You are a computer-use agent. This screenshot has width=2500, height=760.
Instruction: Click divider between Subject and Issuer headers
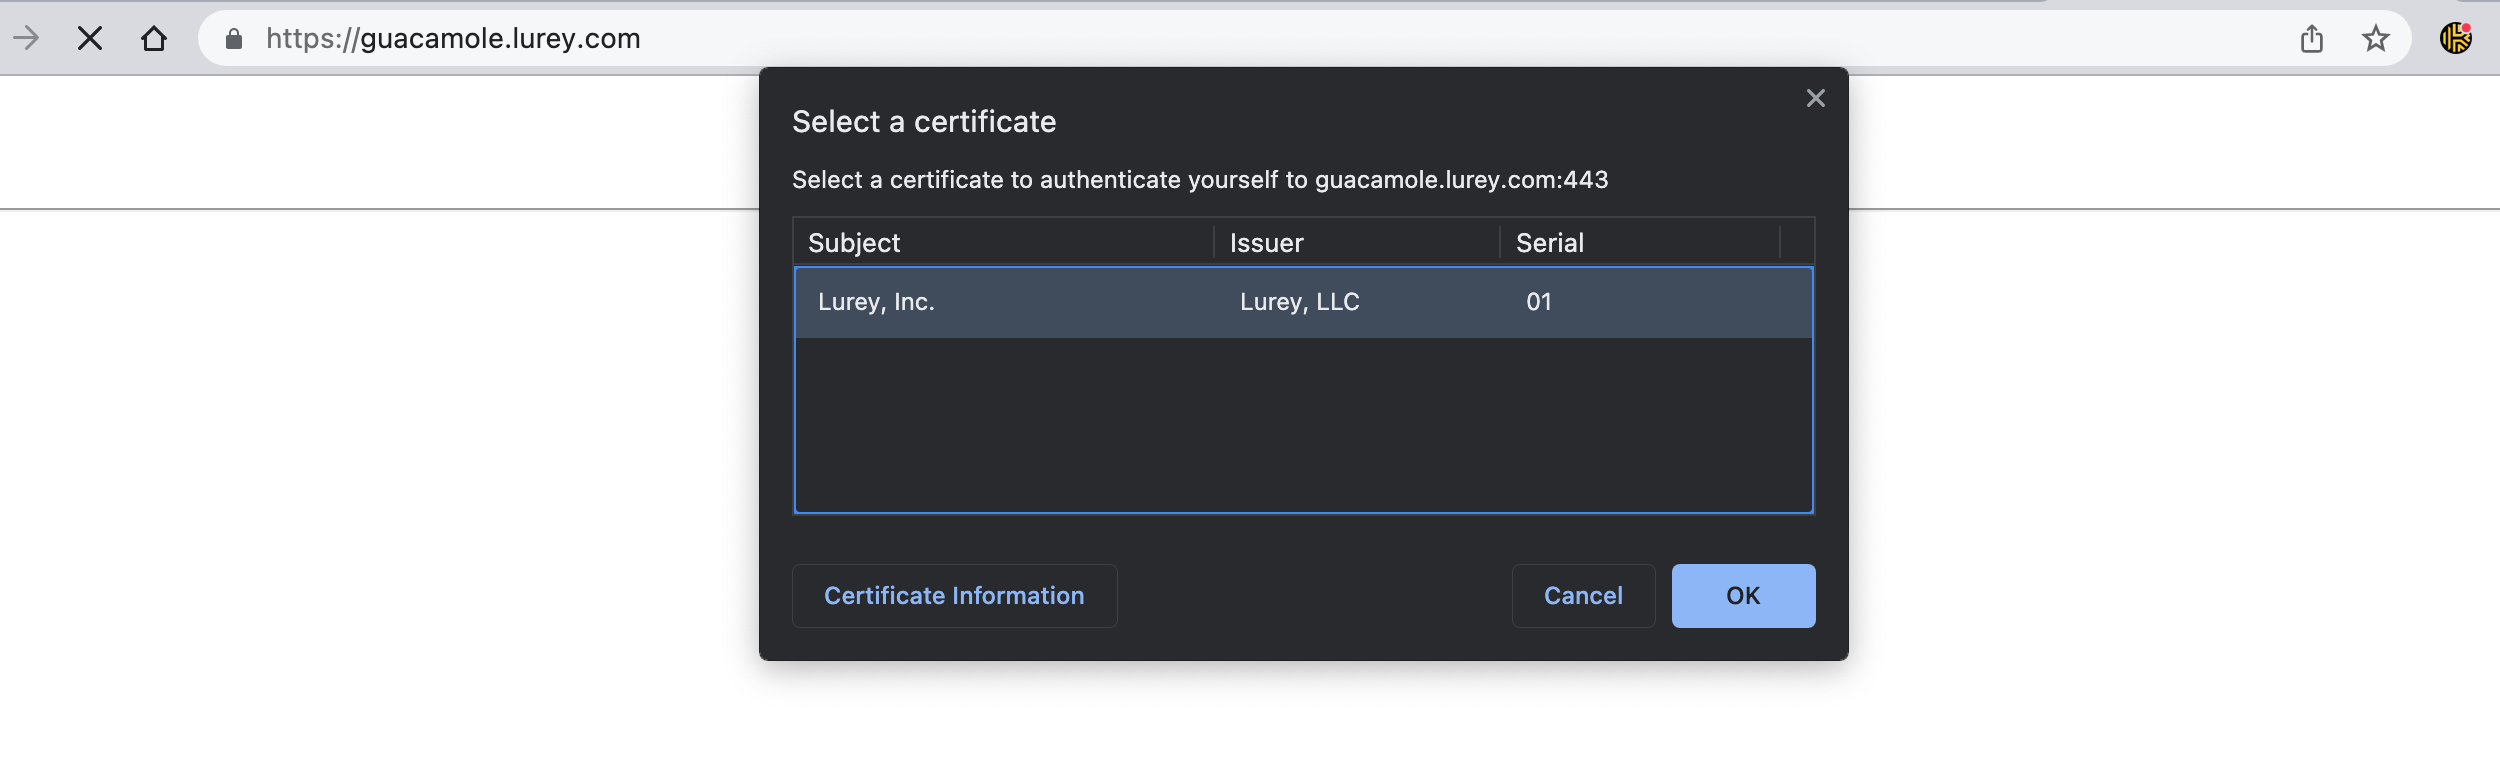(1214, 243)
